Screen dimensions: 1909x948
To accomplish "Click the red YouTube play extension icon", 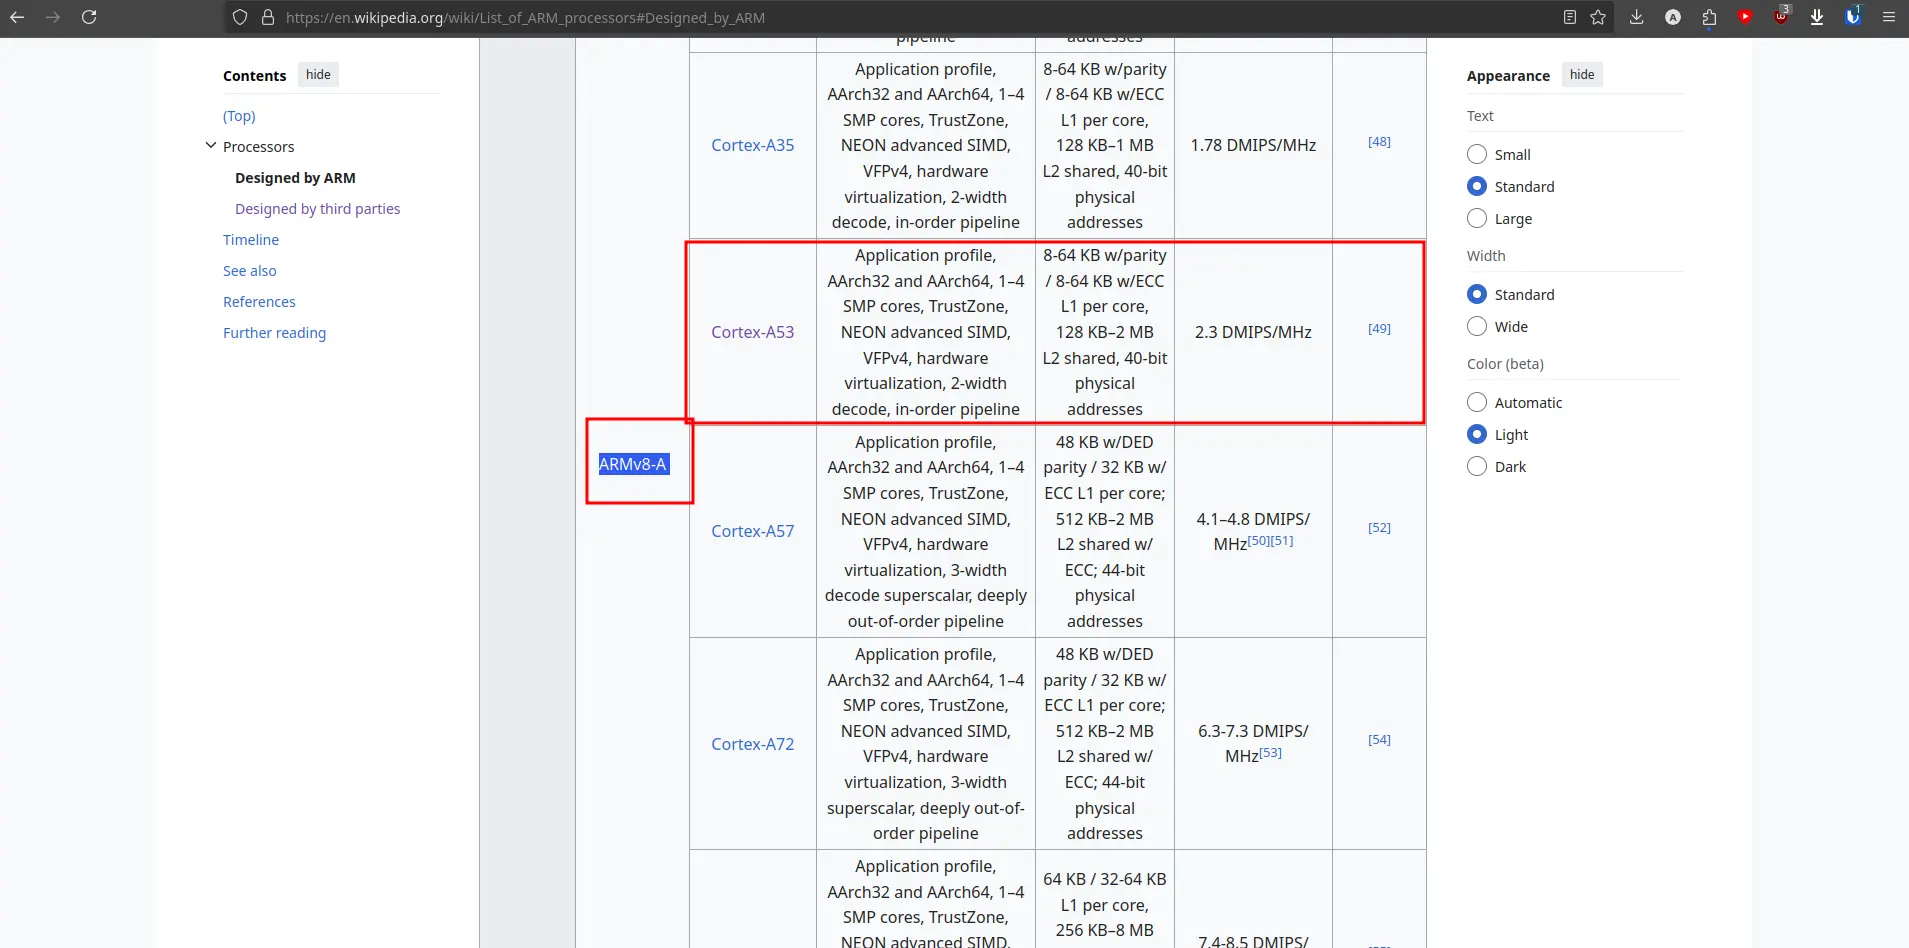I will (1745, 17).
